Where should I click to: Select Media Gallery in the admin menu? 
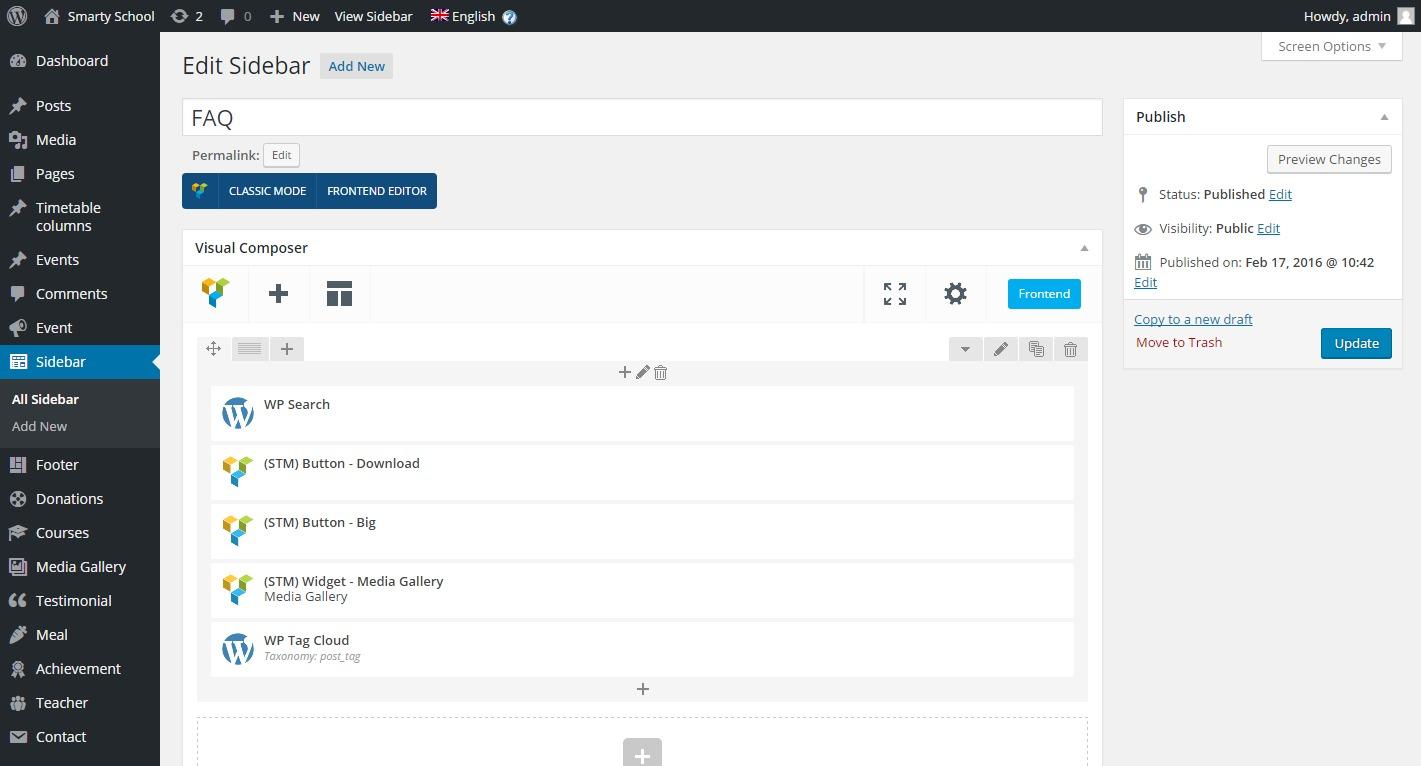pyautogui.click(x=80, y=567)
